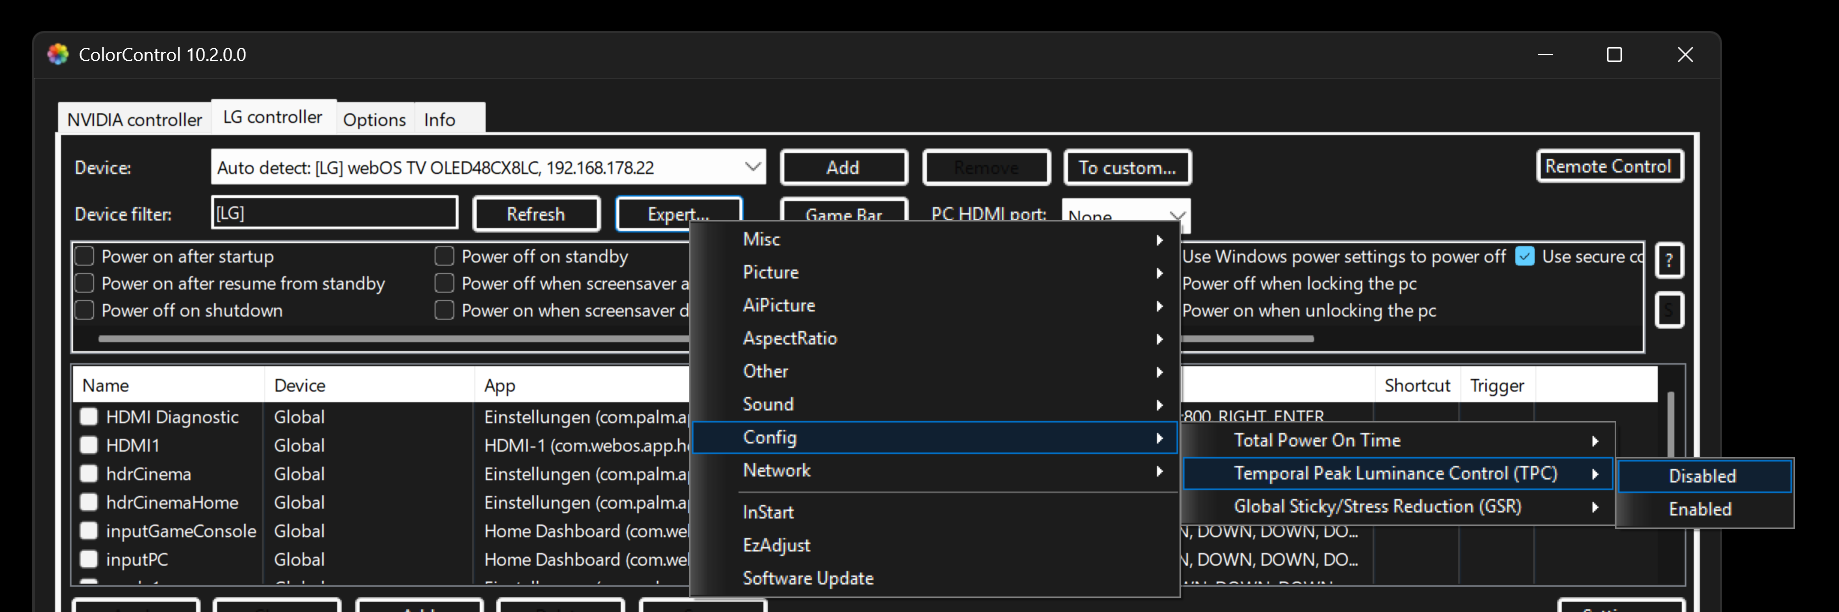Click the Add device button
Viewport: 1839px width, 612px height.
point(843,167)
